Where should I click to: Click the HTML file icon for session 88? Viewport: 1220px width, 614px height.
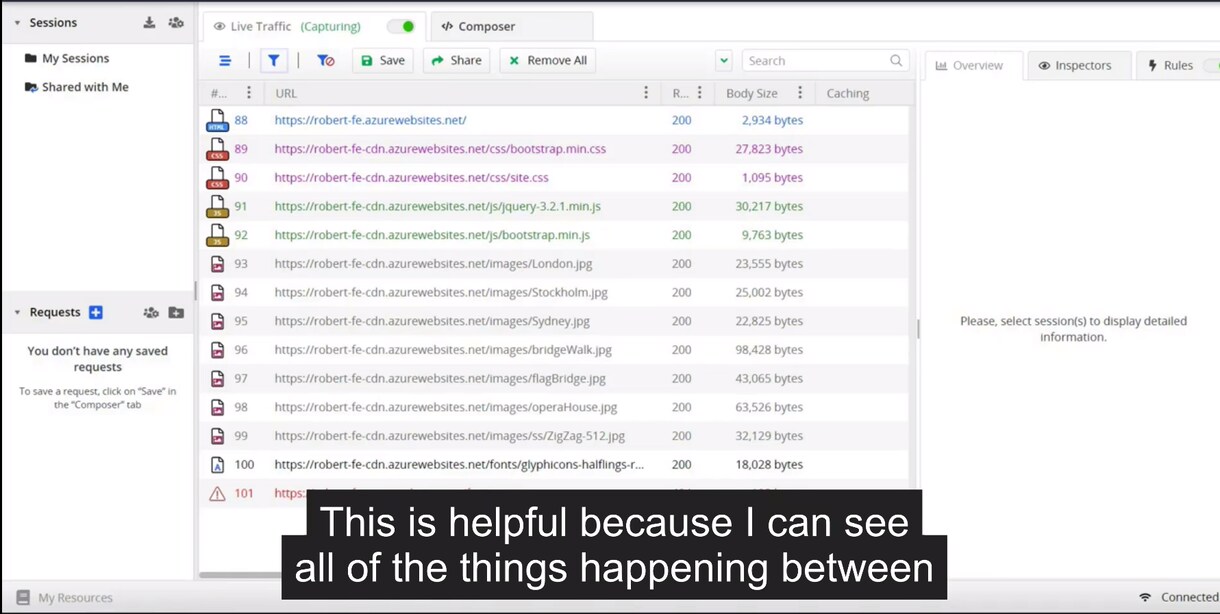point(217,121)
